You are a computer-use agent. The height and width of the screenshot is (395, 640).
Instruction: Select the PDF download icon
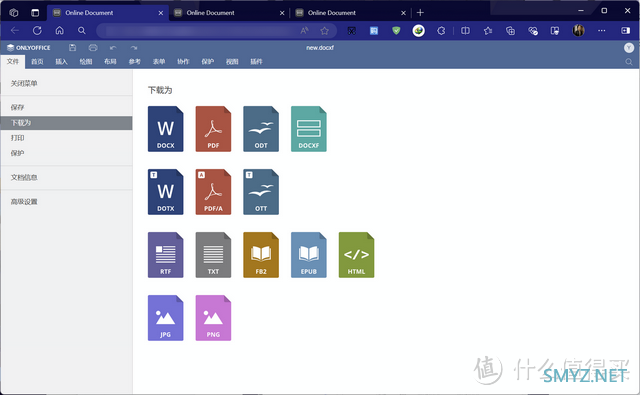pyautogui.click(x=213, y=129)
